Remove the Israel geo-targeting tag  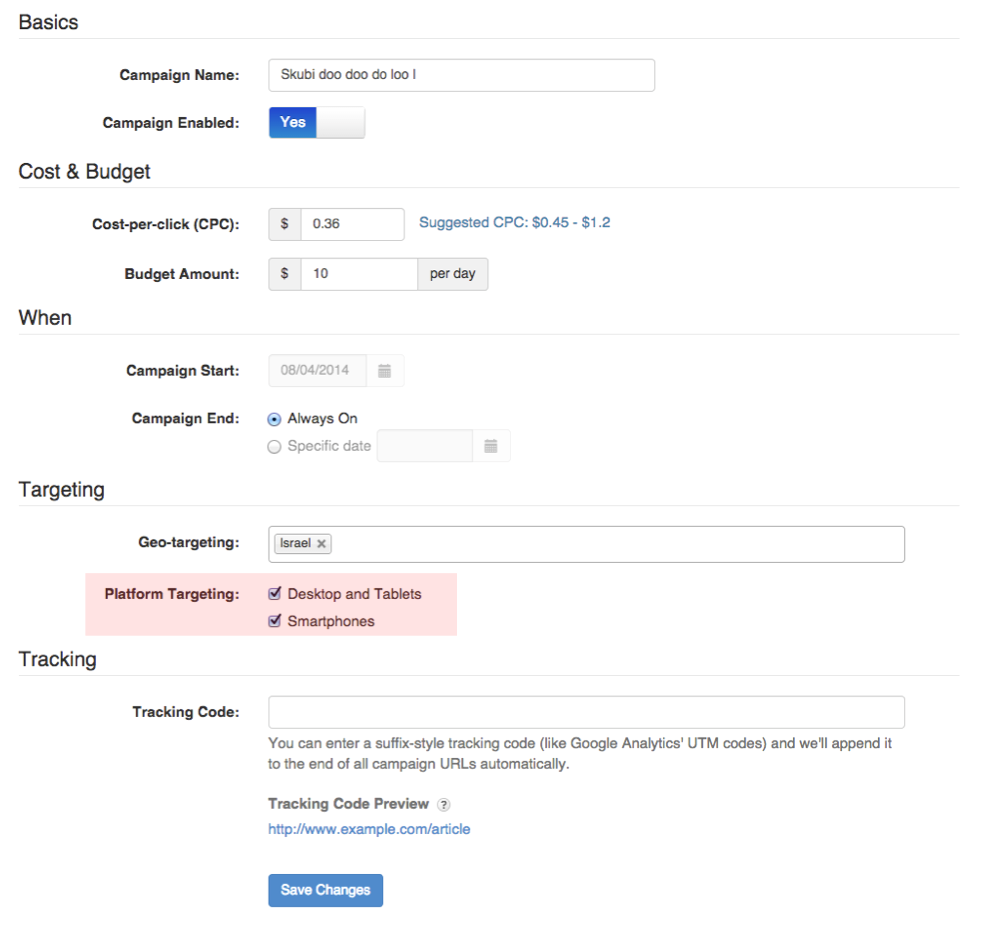tap(321, 544)
